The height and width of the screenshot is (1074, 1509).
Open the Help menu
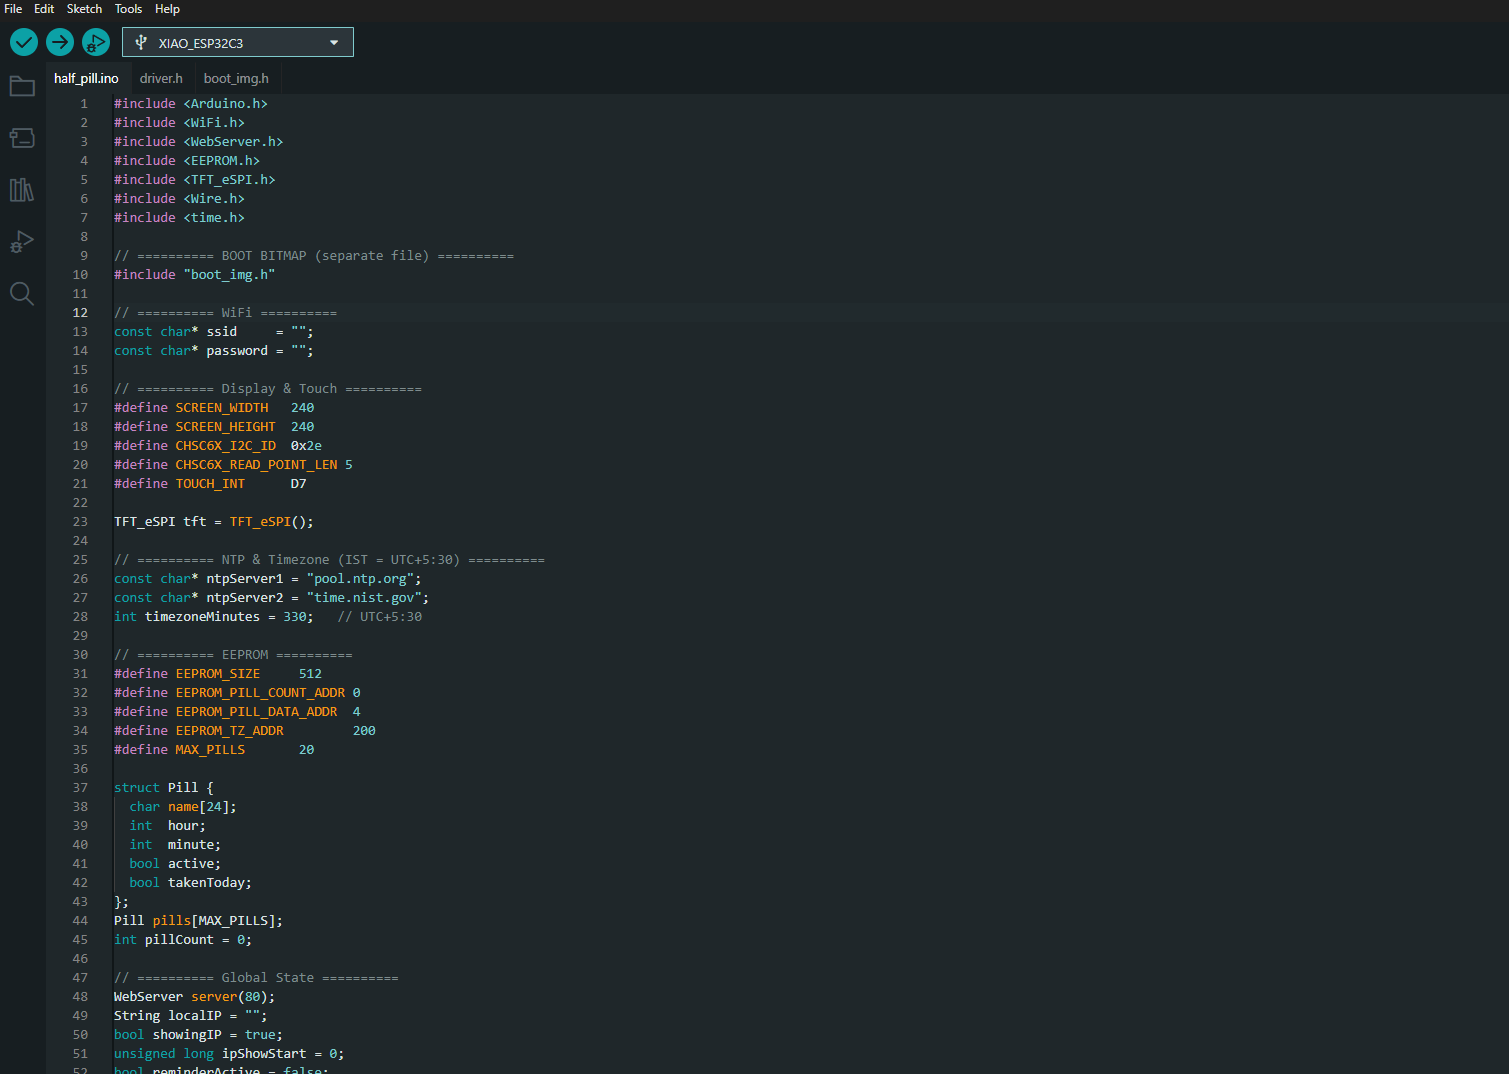(x=167, y=9)
